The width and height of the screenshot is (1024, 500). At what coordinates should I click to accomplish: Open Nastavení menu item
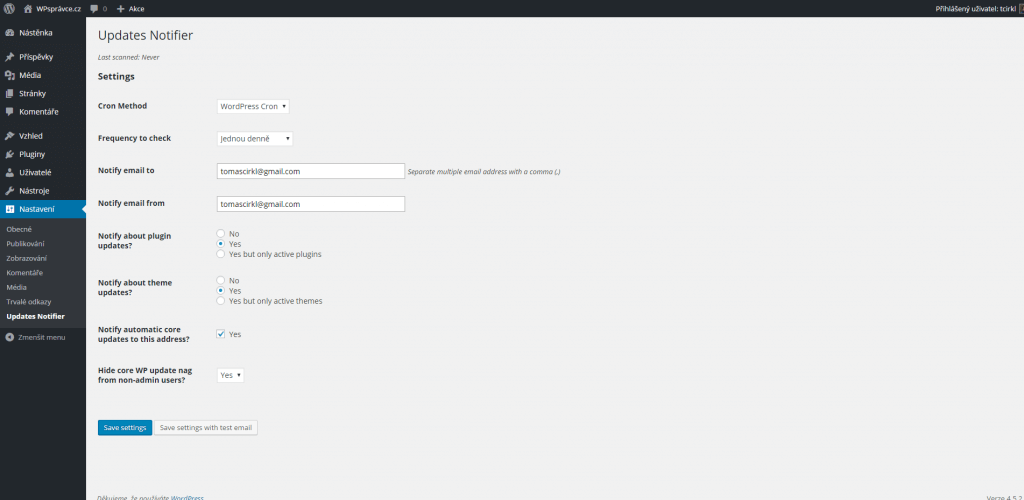(x=42, y=209)
